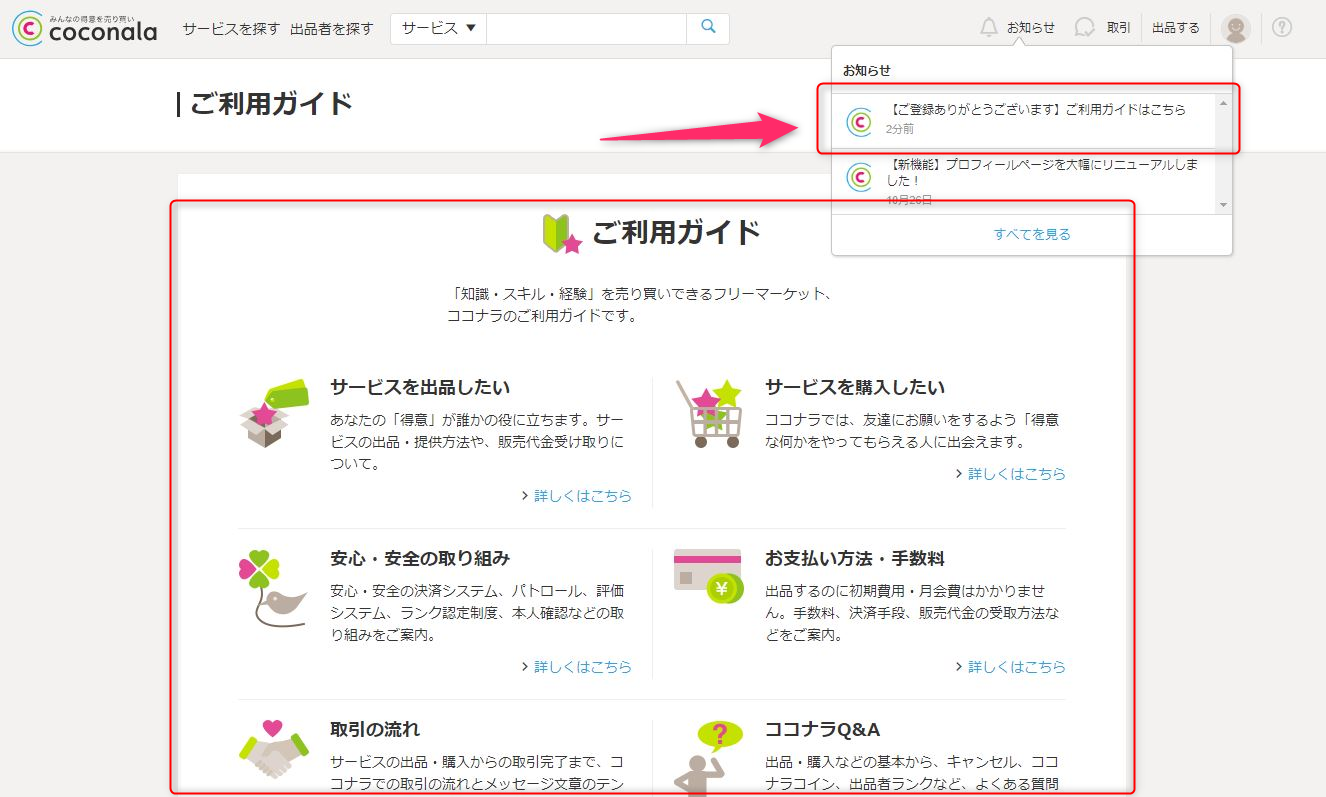Select the 取引 header item
The height and width of the screenshot is (797, 1326).
coord(1119,28)
